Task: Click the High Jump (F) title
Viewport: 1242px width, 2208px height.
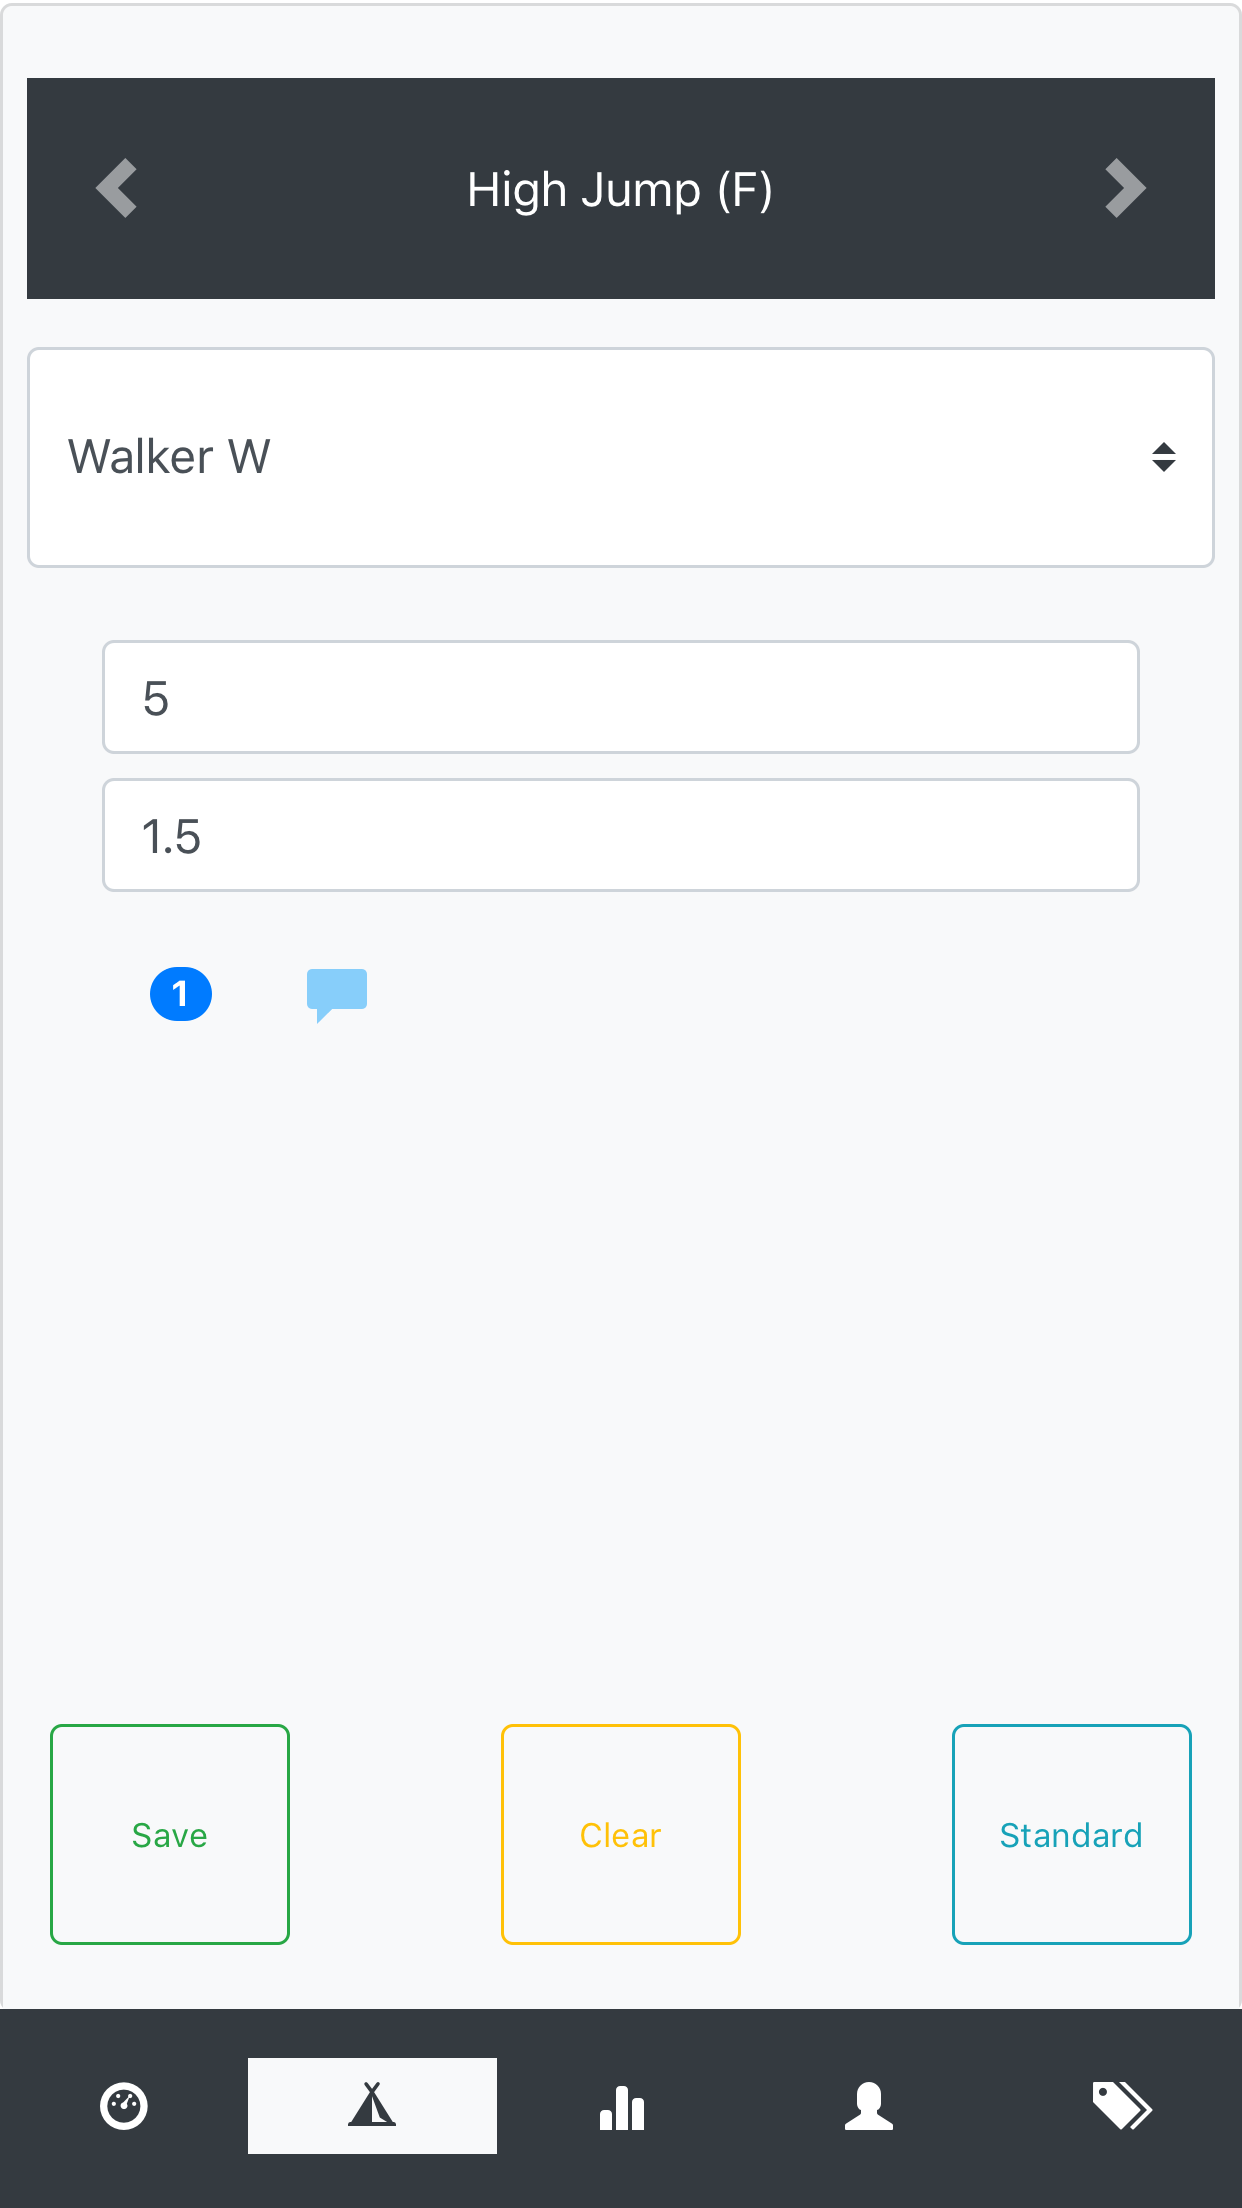Action: [x=620, y=189]
